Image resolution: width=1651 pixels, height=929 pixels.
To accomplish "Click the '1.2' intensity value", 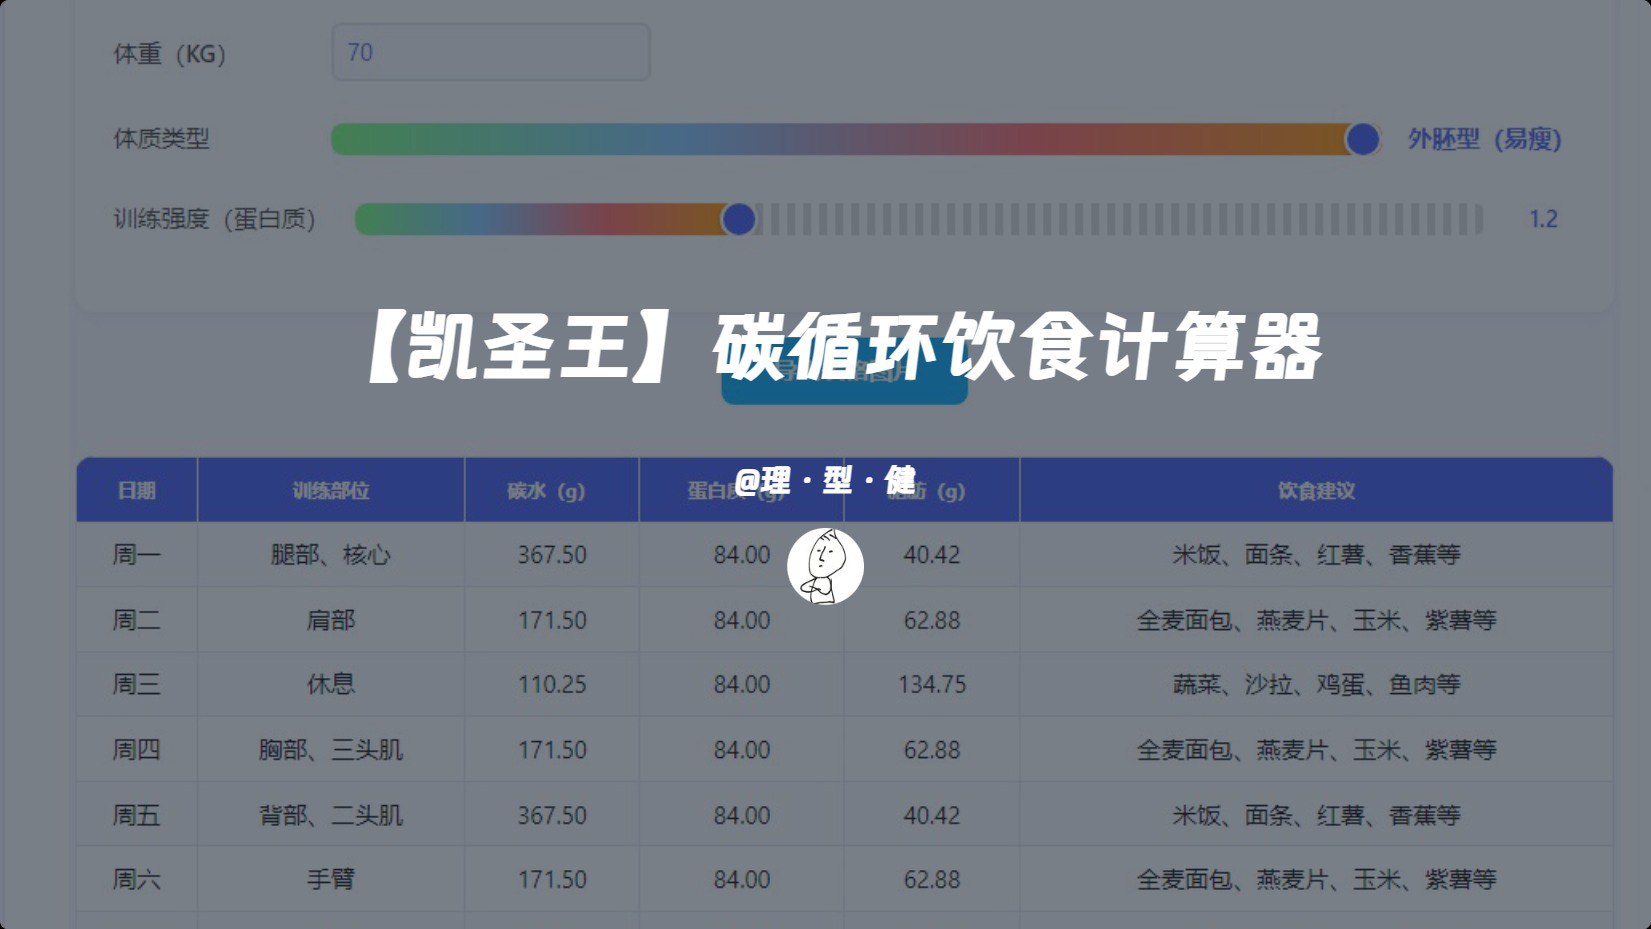I will [x=1543, y=219].
